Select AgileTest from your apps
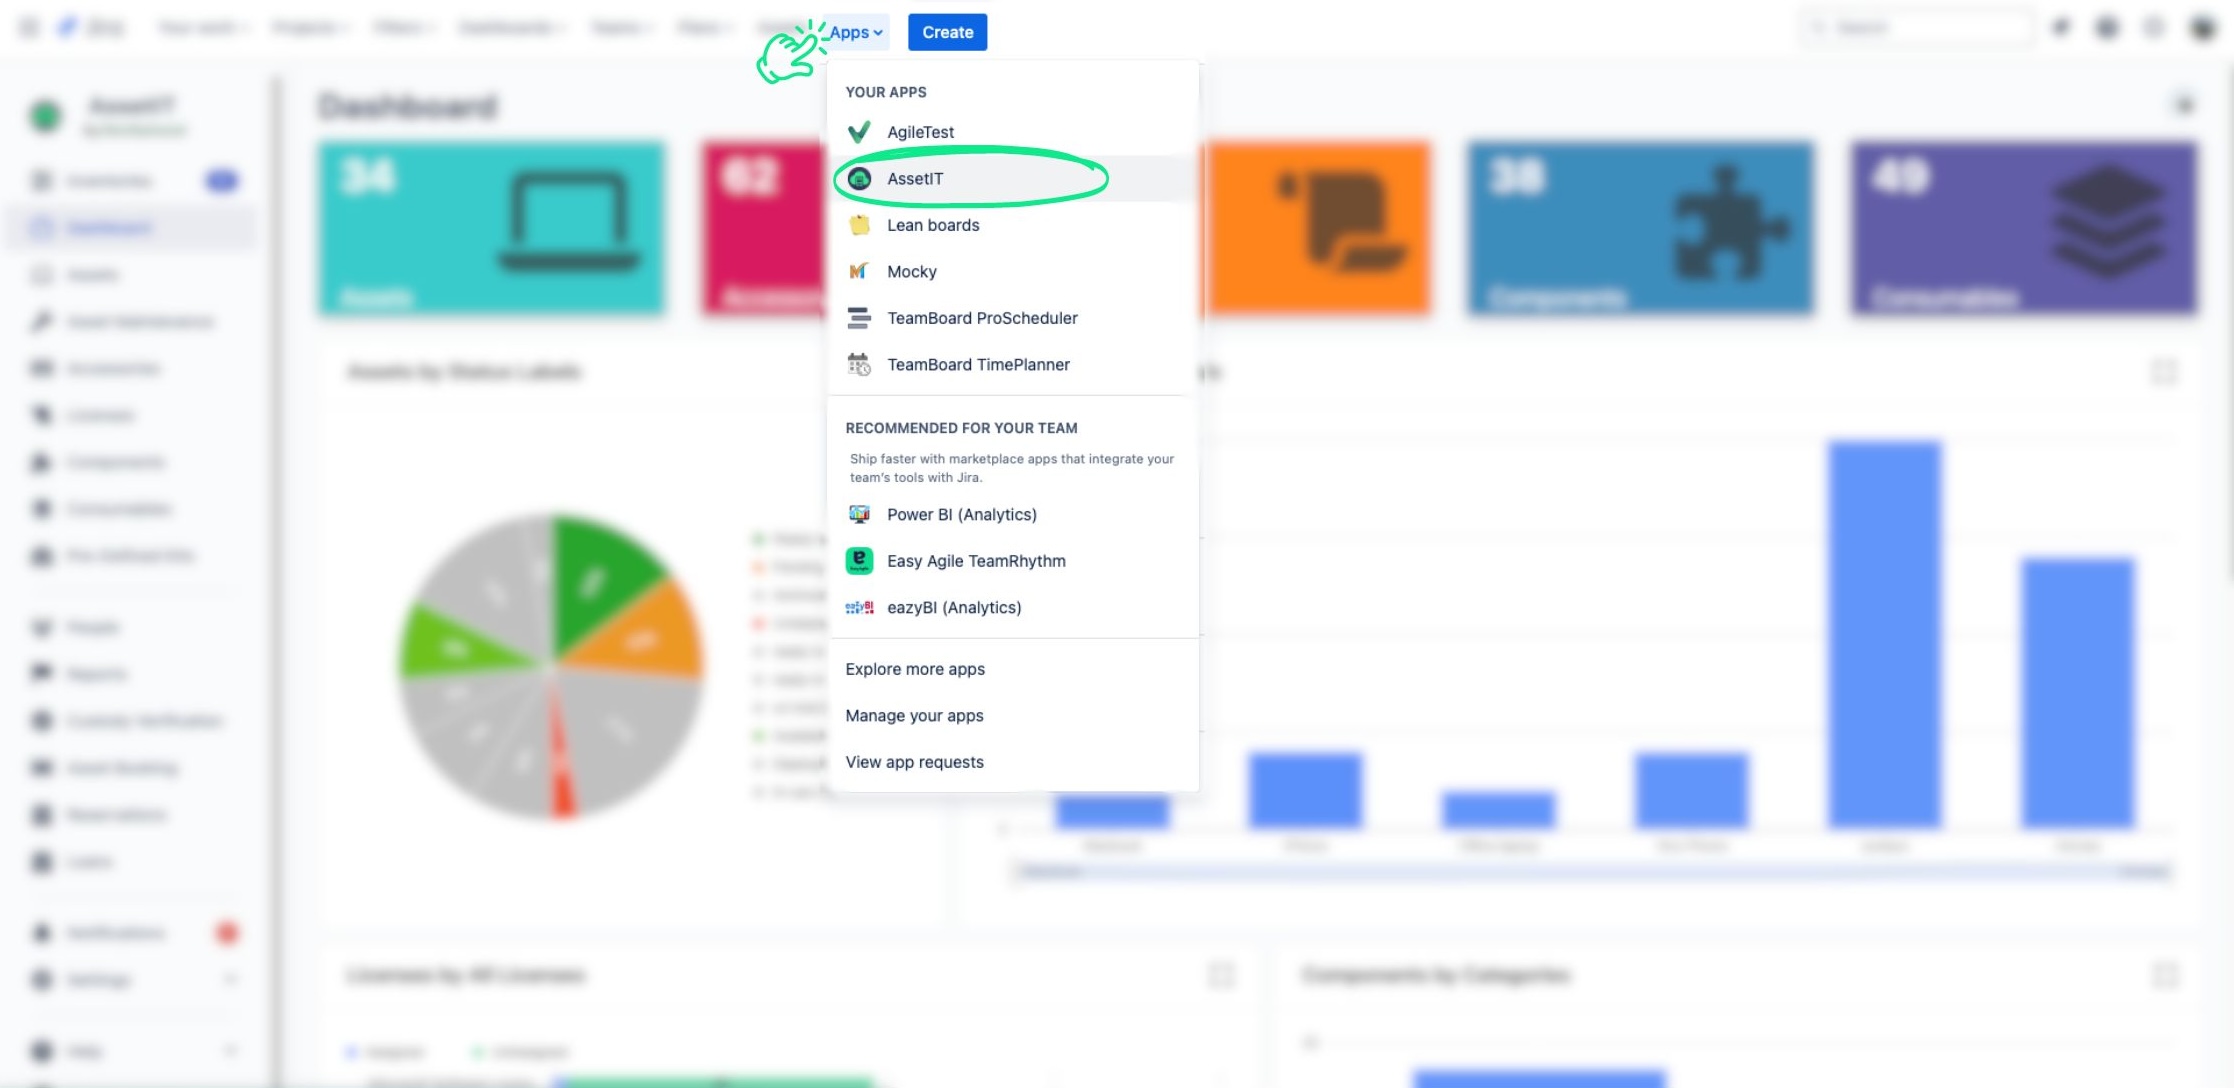 [920, 131]
